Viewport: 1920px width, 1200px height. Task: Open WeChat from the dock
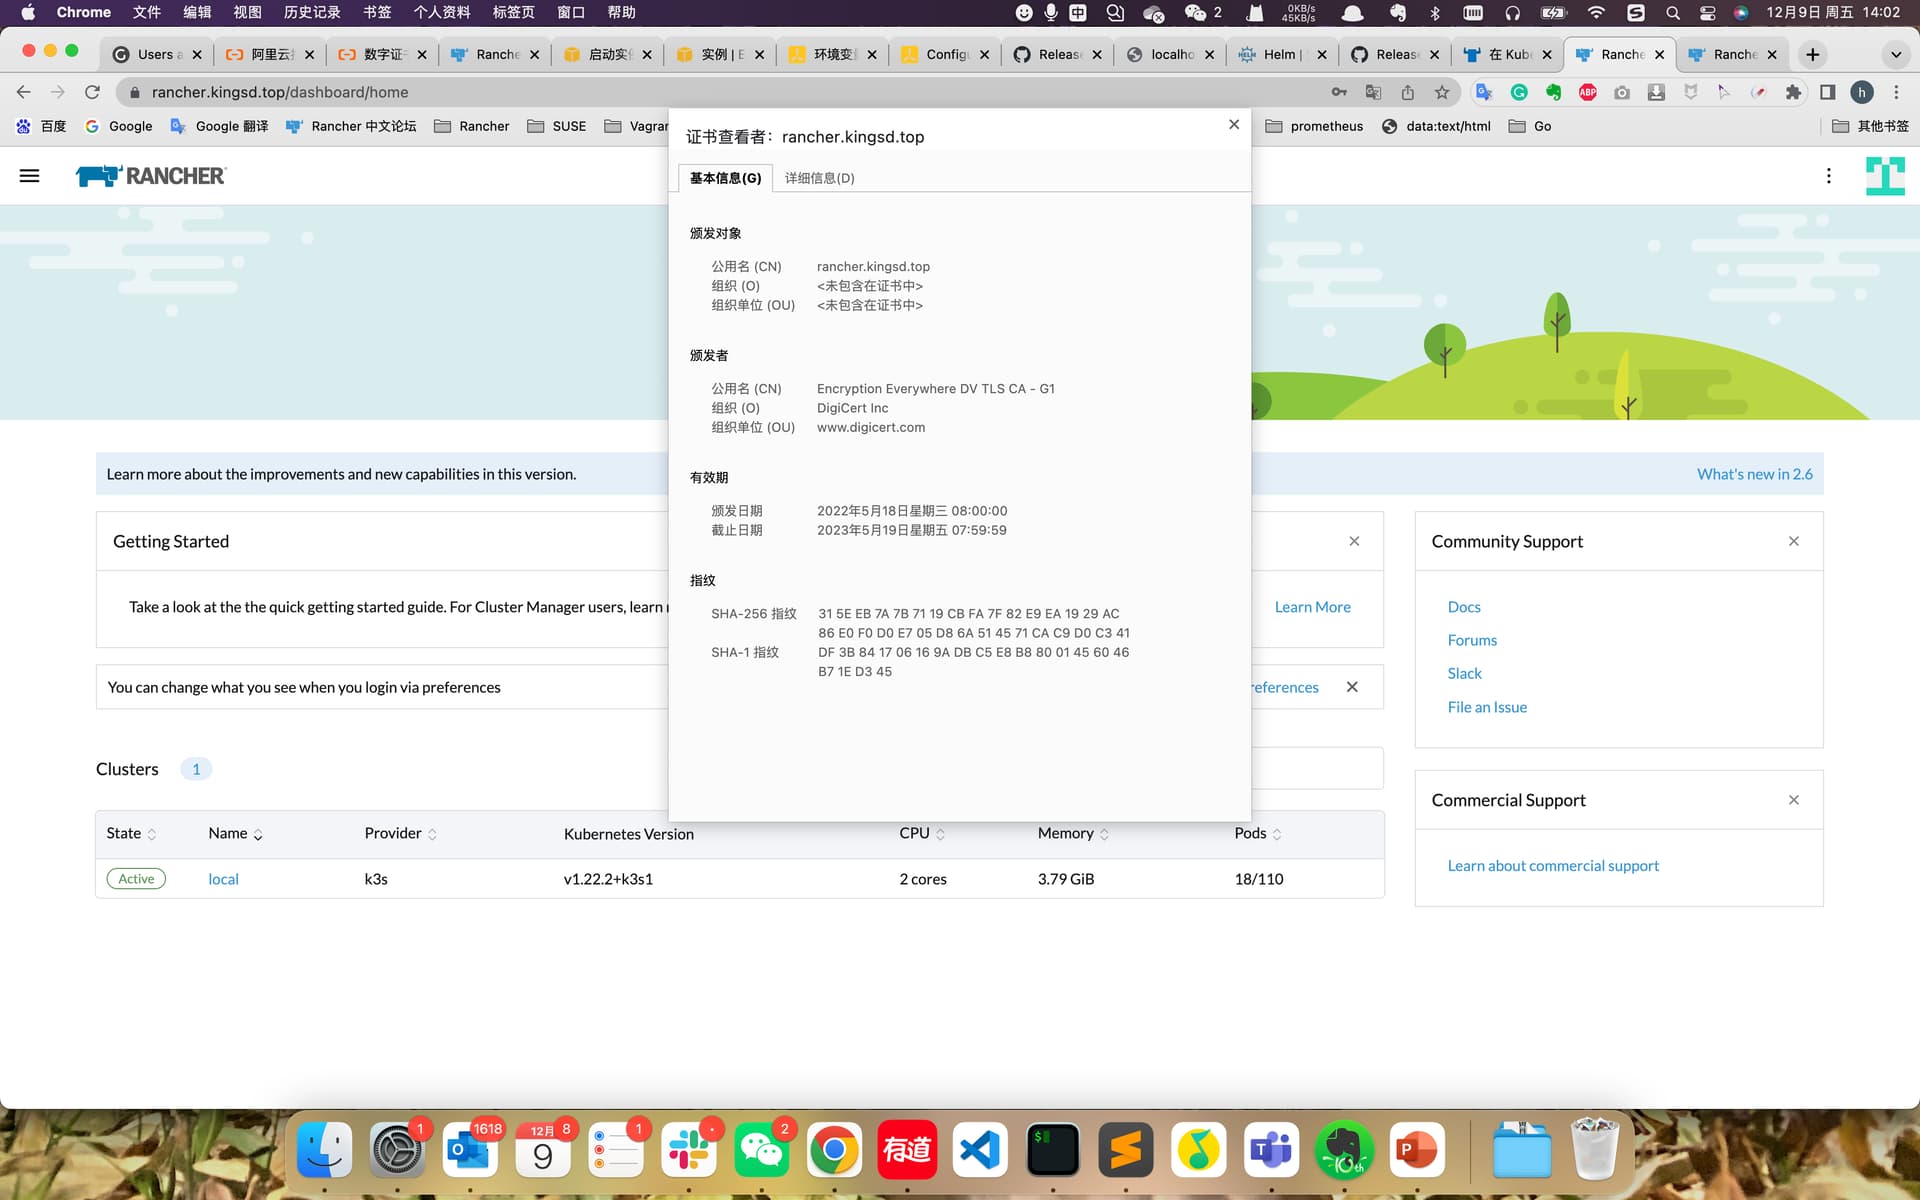[x=761, y=1151]
